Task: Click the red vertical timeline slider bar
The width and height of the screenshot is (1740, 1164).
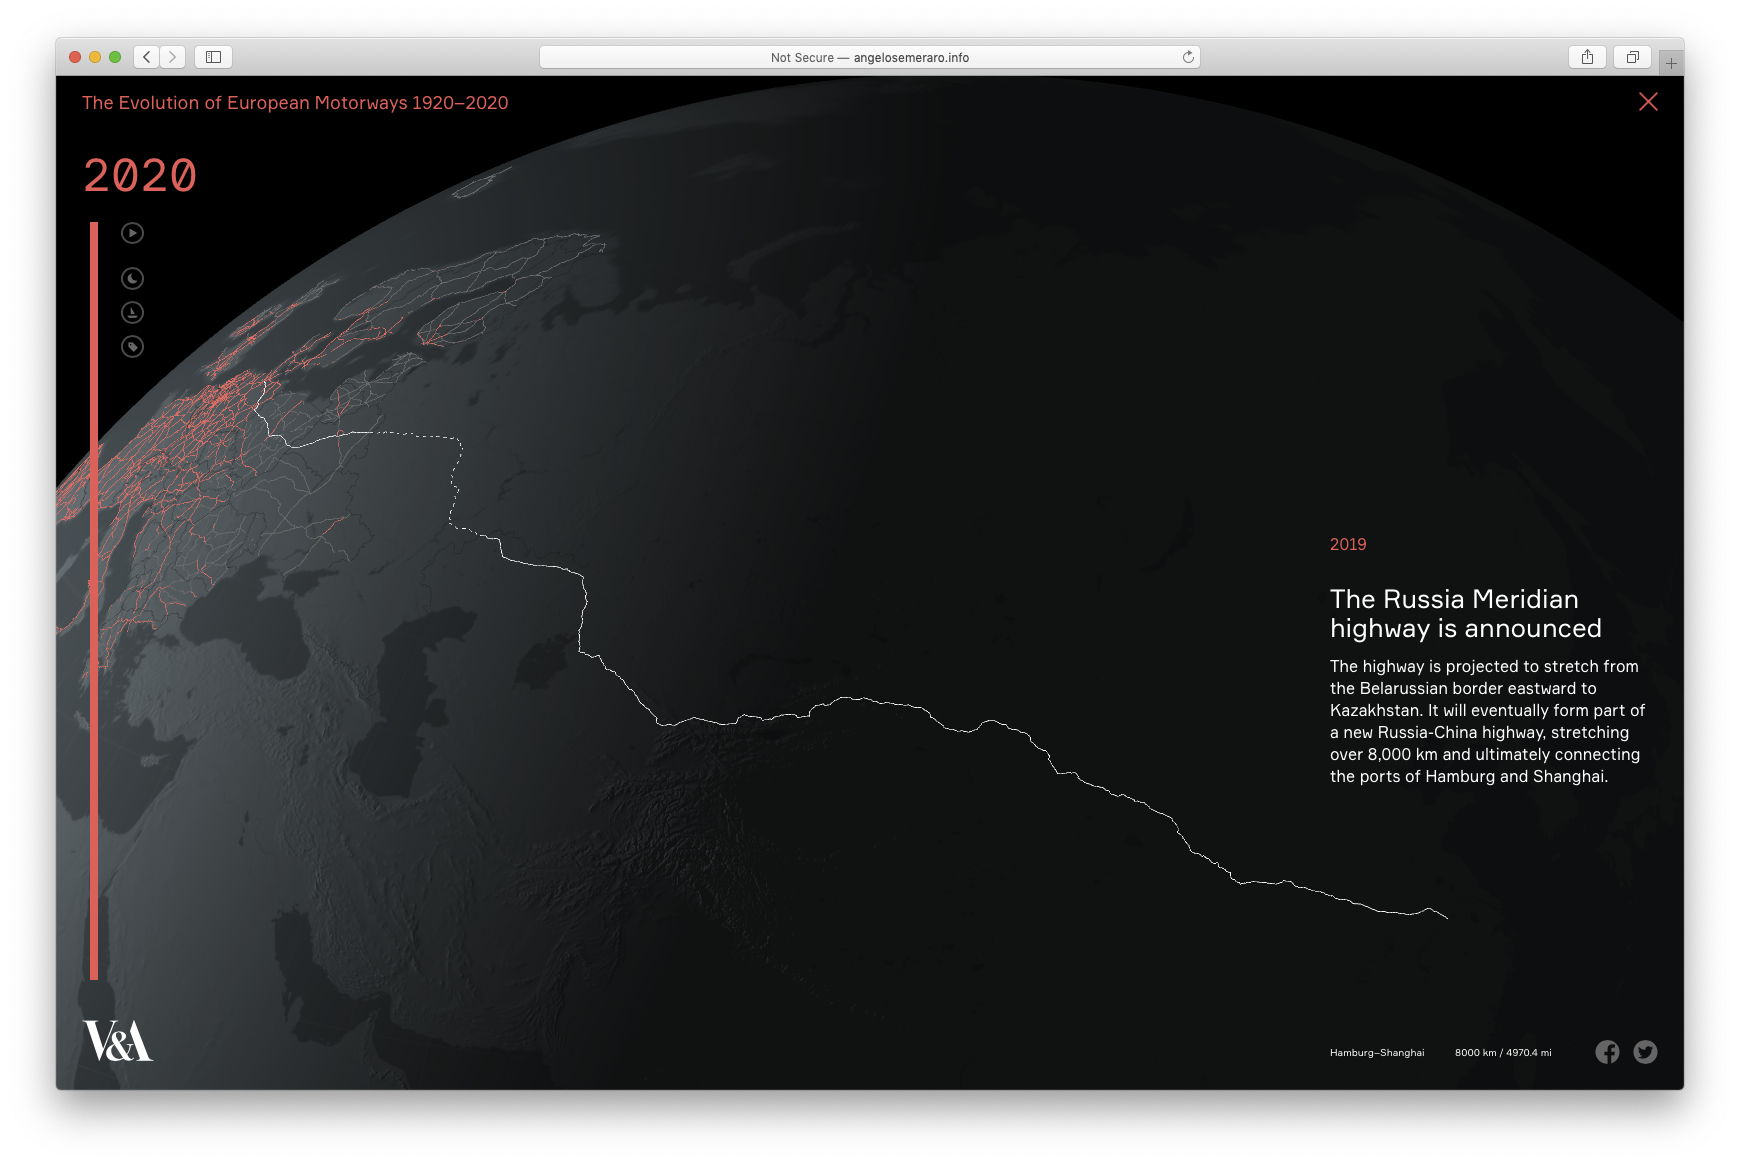Action: pyautogui.click(x=94, y=600)
